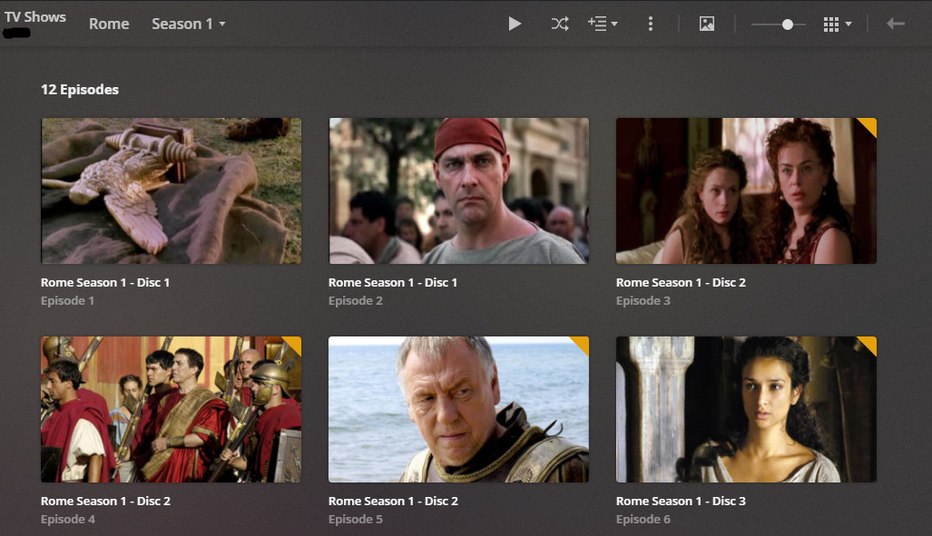Click Rome Season 1 - Disc 2 title above Episode 5
The height and width of the screenshot is (536, 932).
(393, 501)
